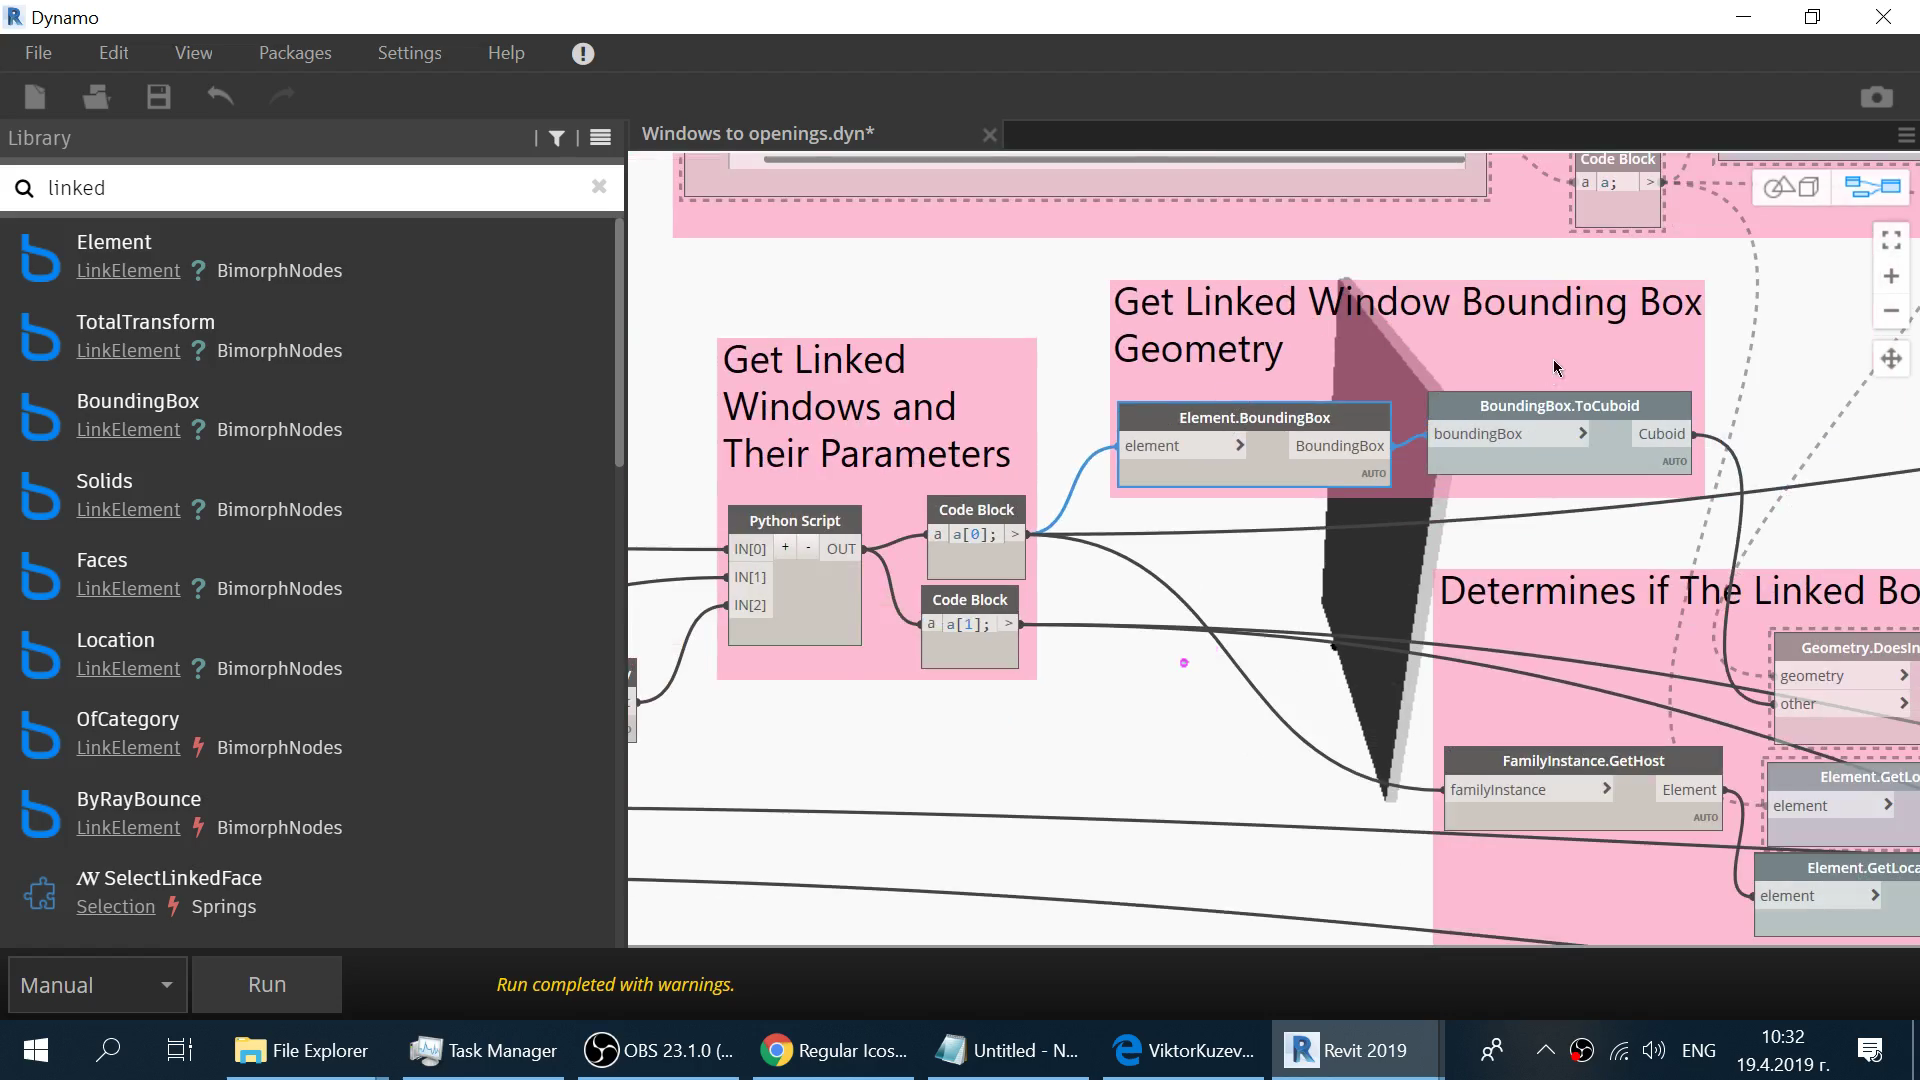
Task: Click the camera export image icon
Action: [x=1876, y=97]
